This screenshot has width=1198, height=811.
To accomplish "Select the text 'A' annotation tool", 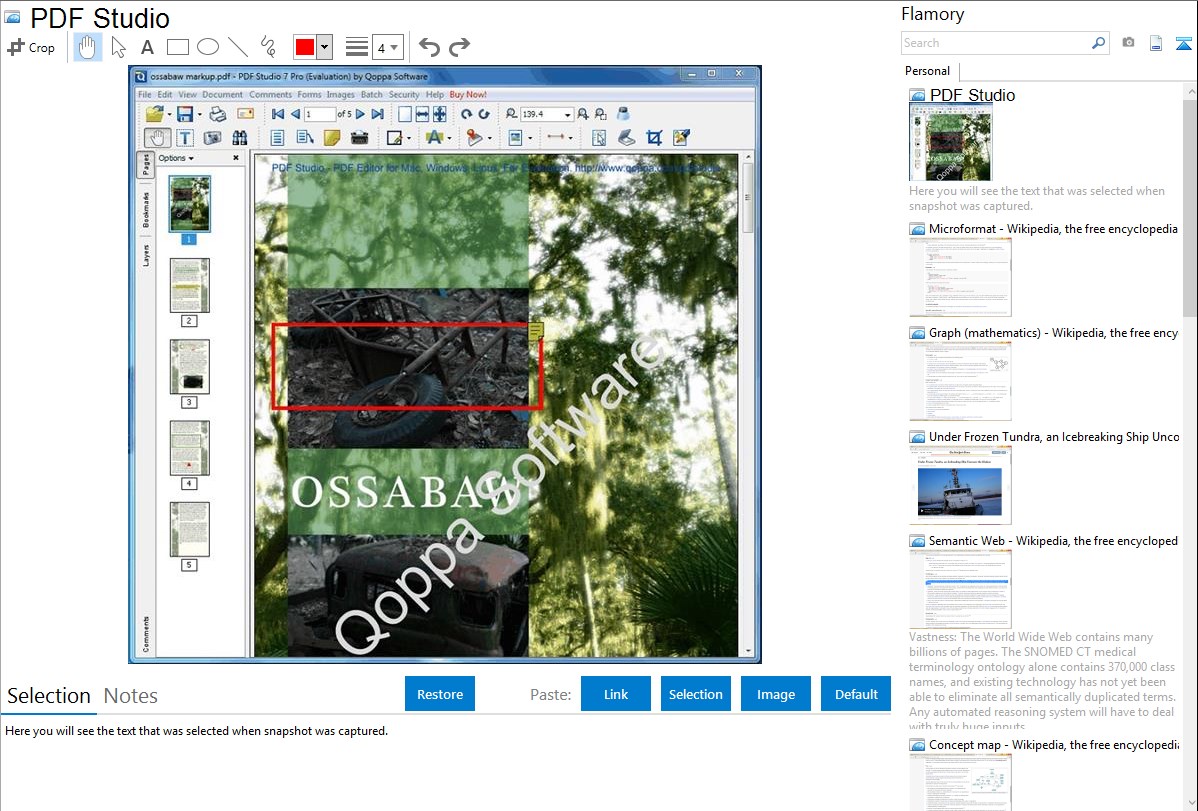I will 147,47.
